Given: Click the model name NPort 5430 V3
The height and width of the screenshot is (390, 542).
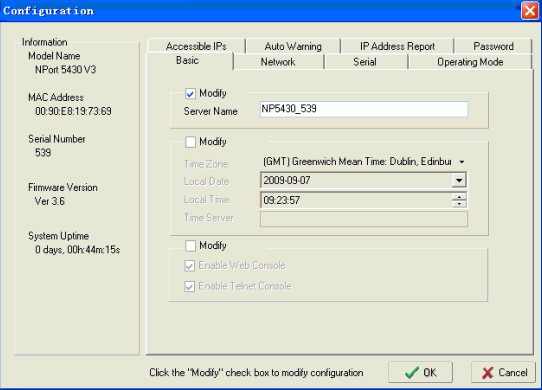Looking at the screenshot, I should coord(66,70).
